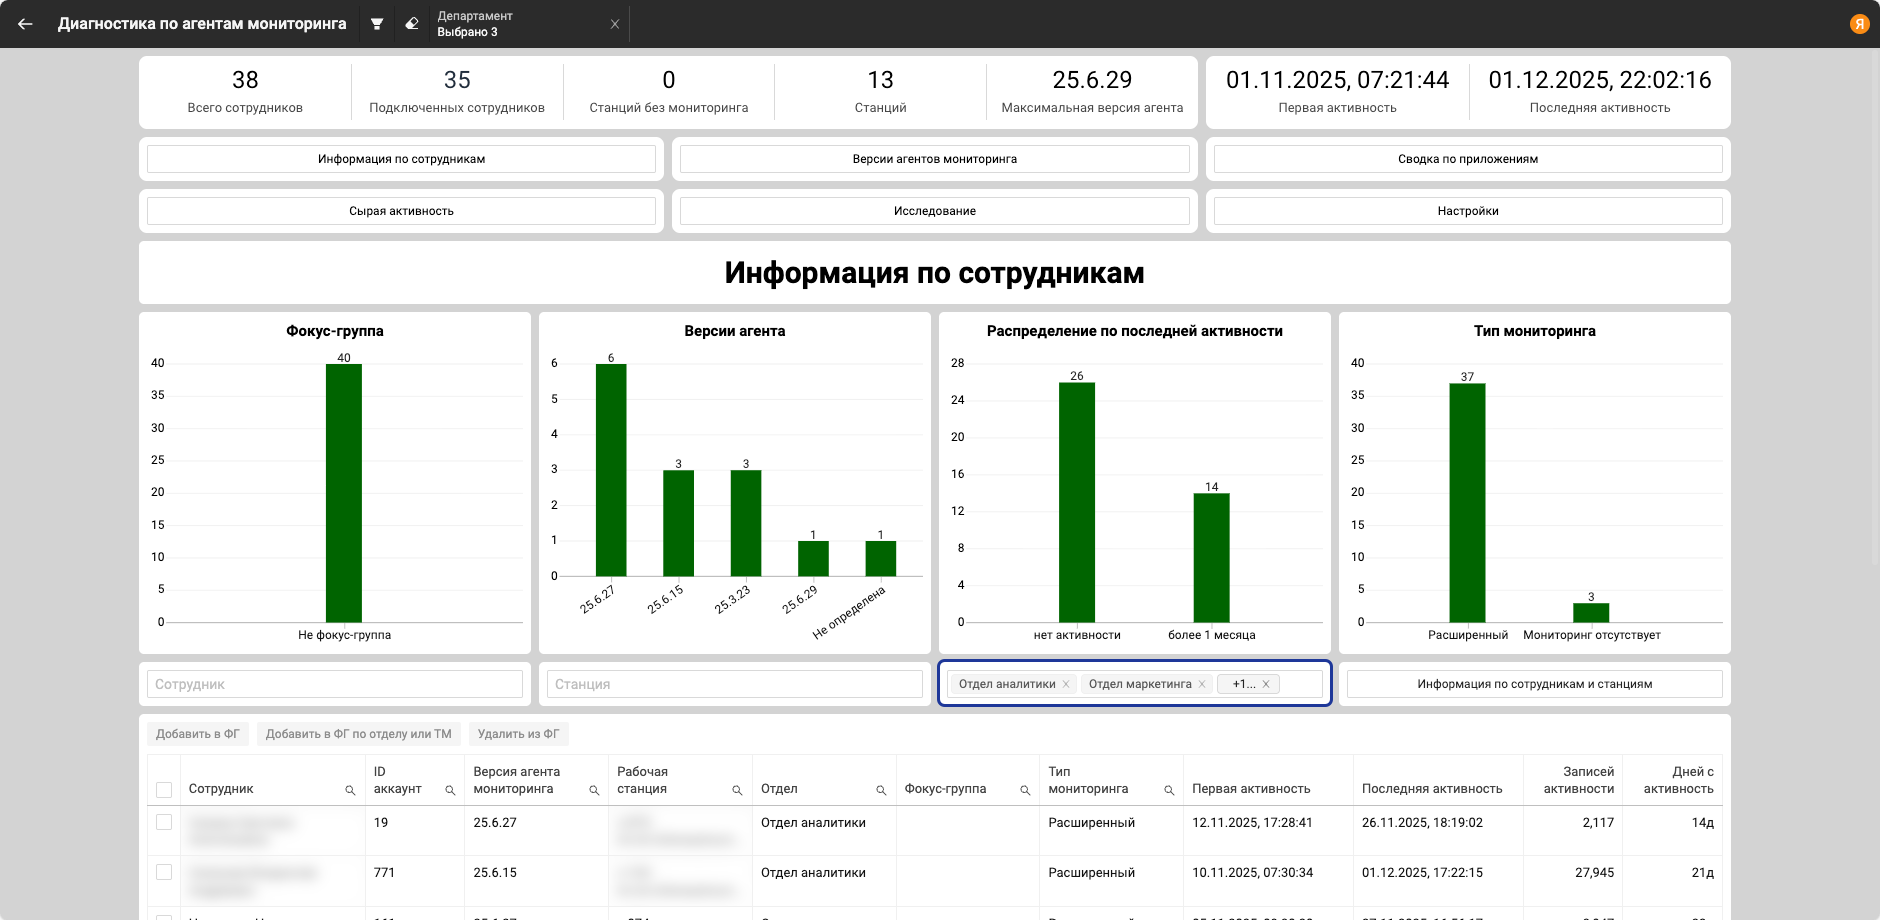Click the 35 Подключенных сотрудников indicator
The image size is (1880, 920).
[x=457, y=92]
